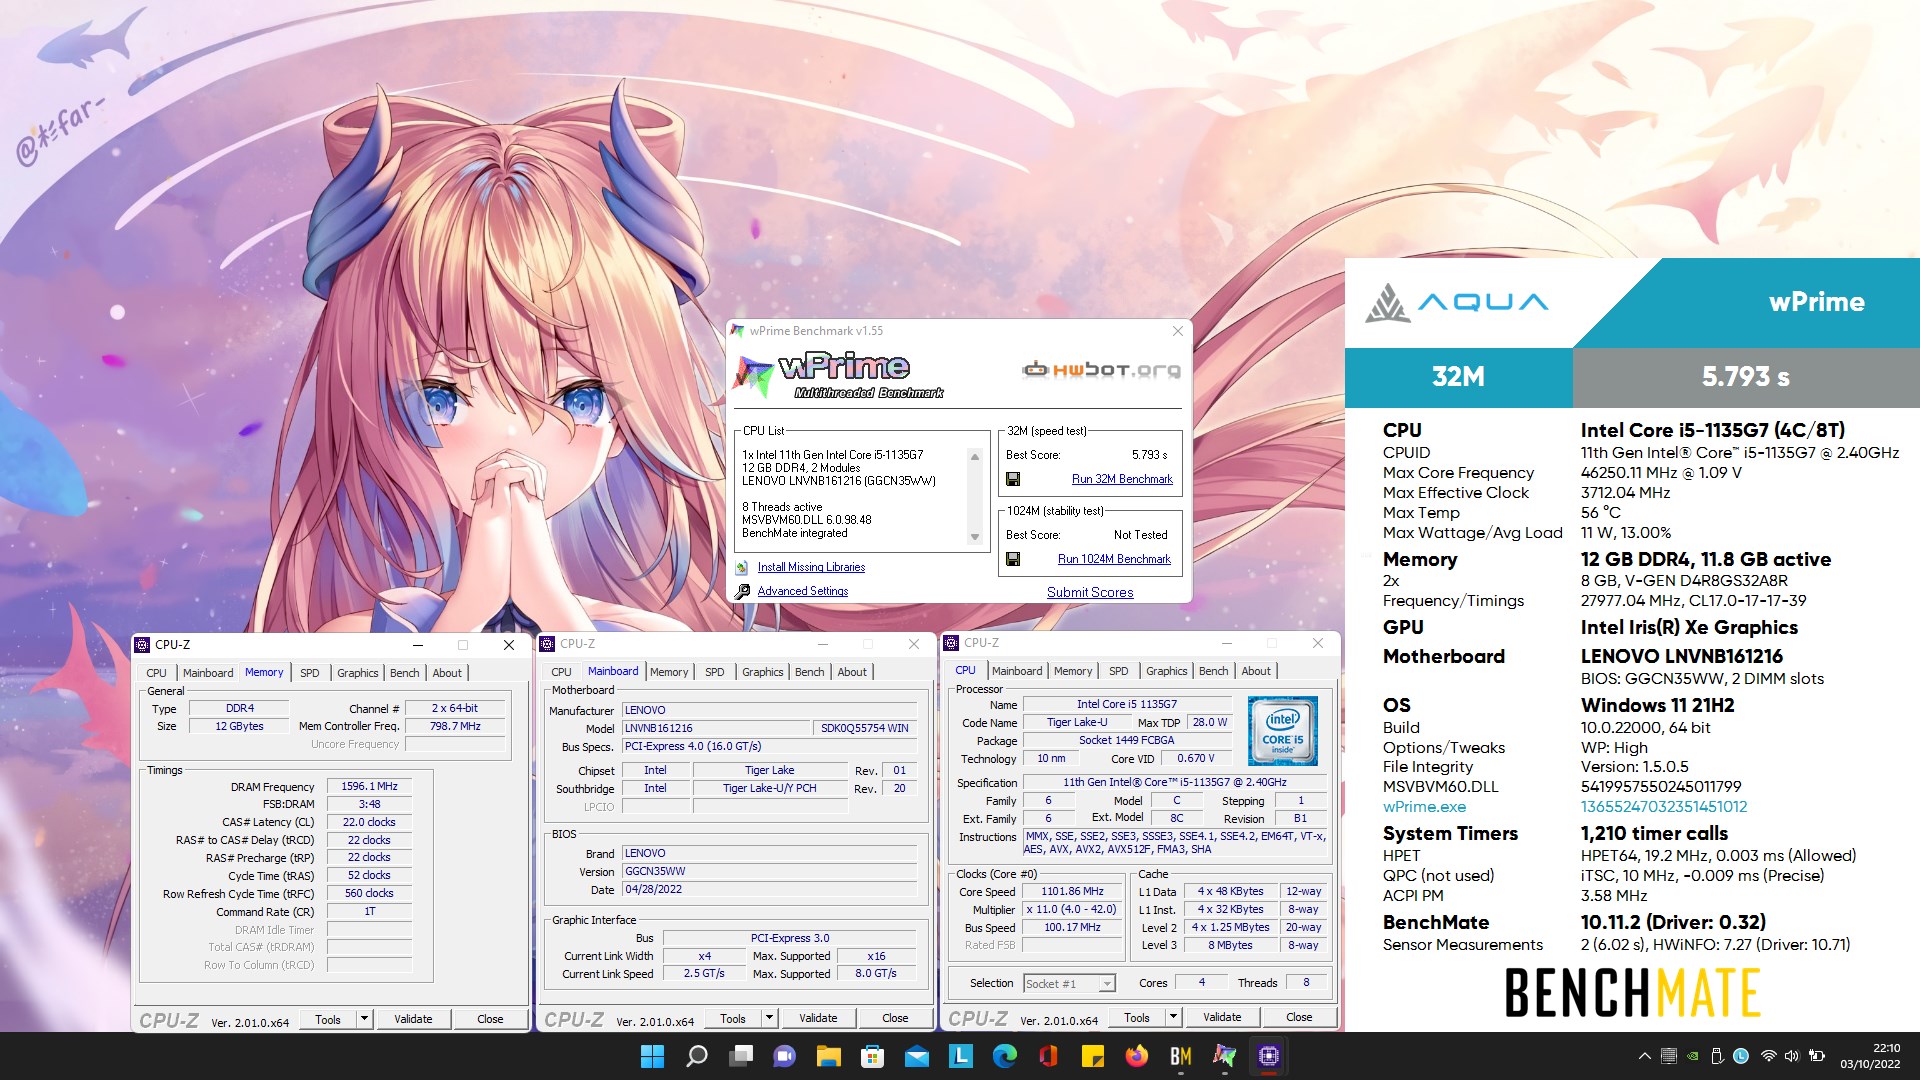
Task: Launch Microsoft Edge from taskbar
Action: coord(1005,1056)
